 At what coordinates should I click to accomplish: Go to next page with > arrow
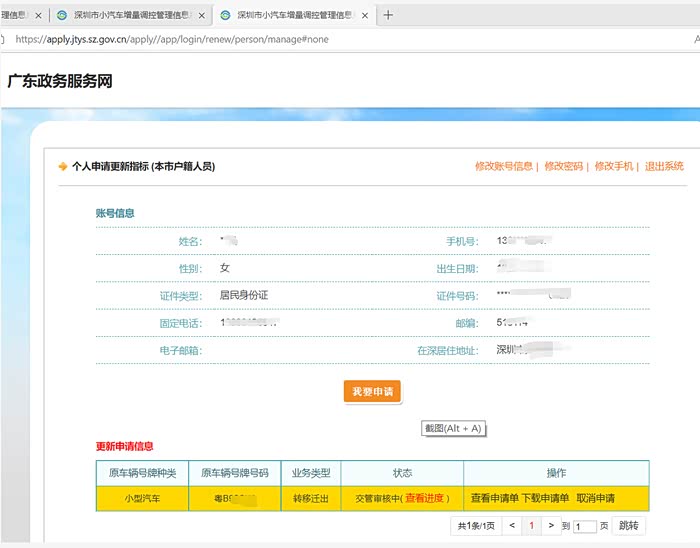(551, 525)
